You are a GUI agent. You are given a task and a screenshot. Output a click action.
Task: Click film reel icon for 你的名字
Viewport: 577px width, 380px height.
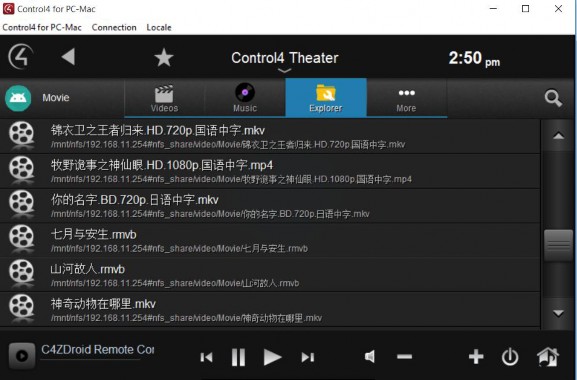(x=22, y=202)
